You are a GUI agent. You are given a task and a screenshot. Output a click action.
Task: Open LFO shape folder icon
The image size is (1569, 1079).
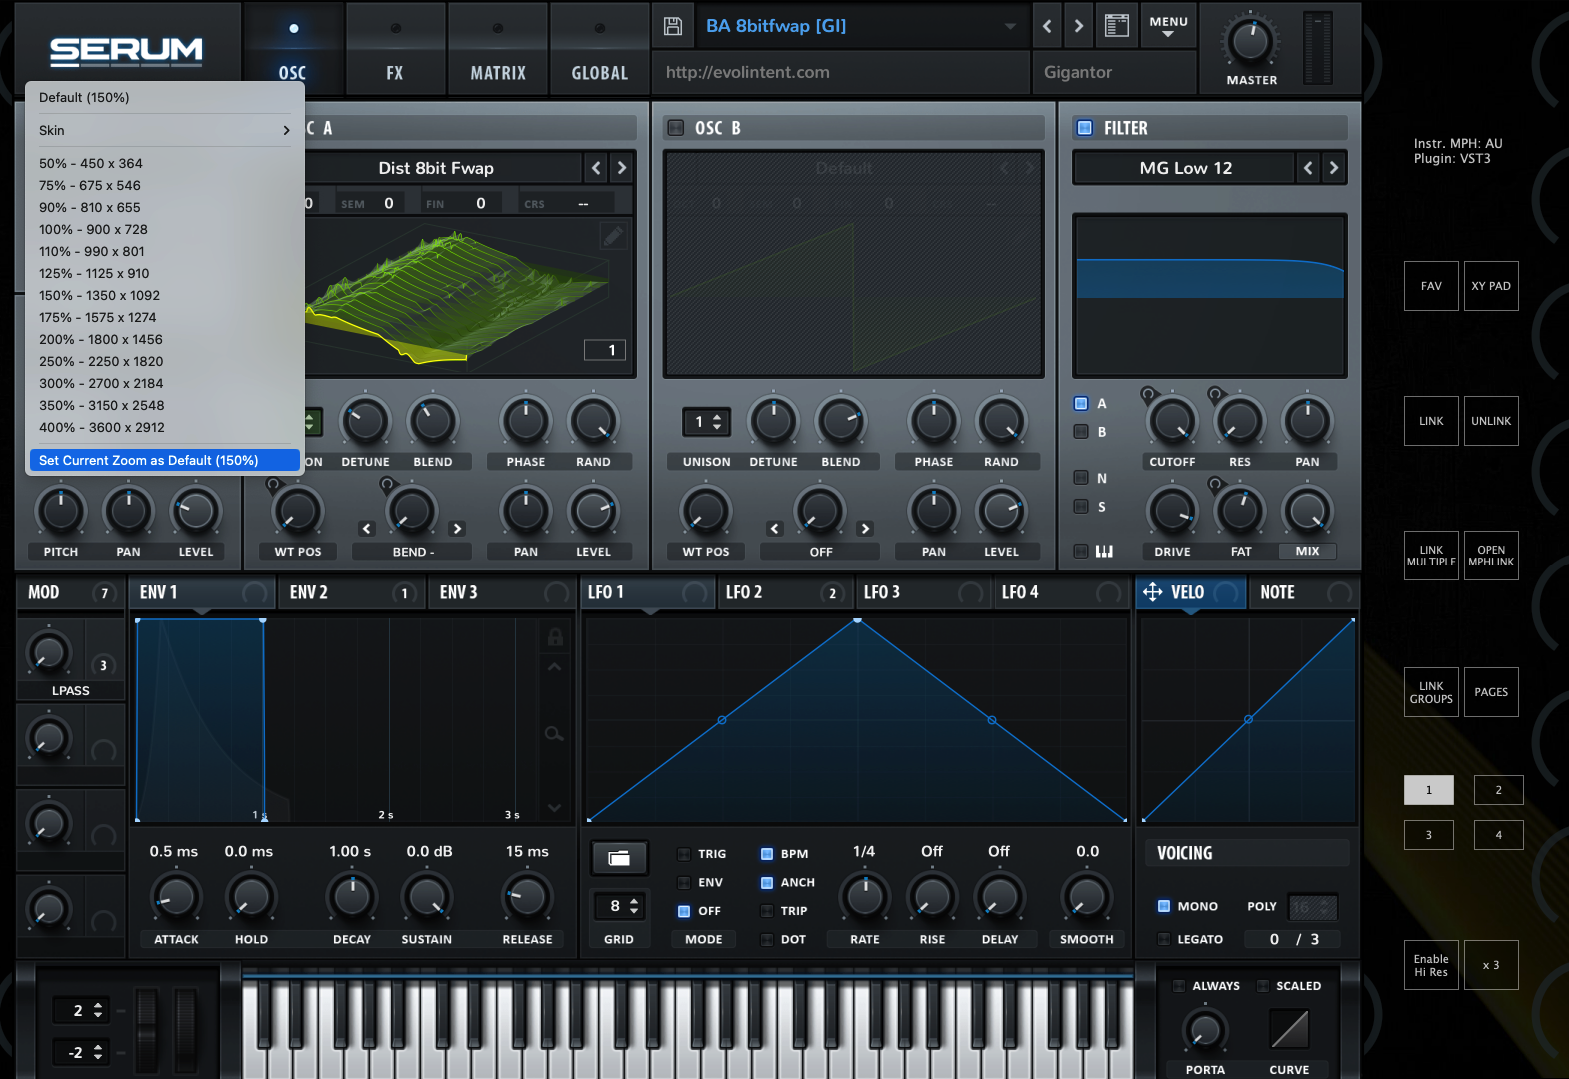click(x=619, y=857)
